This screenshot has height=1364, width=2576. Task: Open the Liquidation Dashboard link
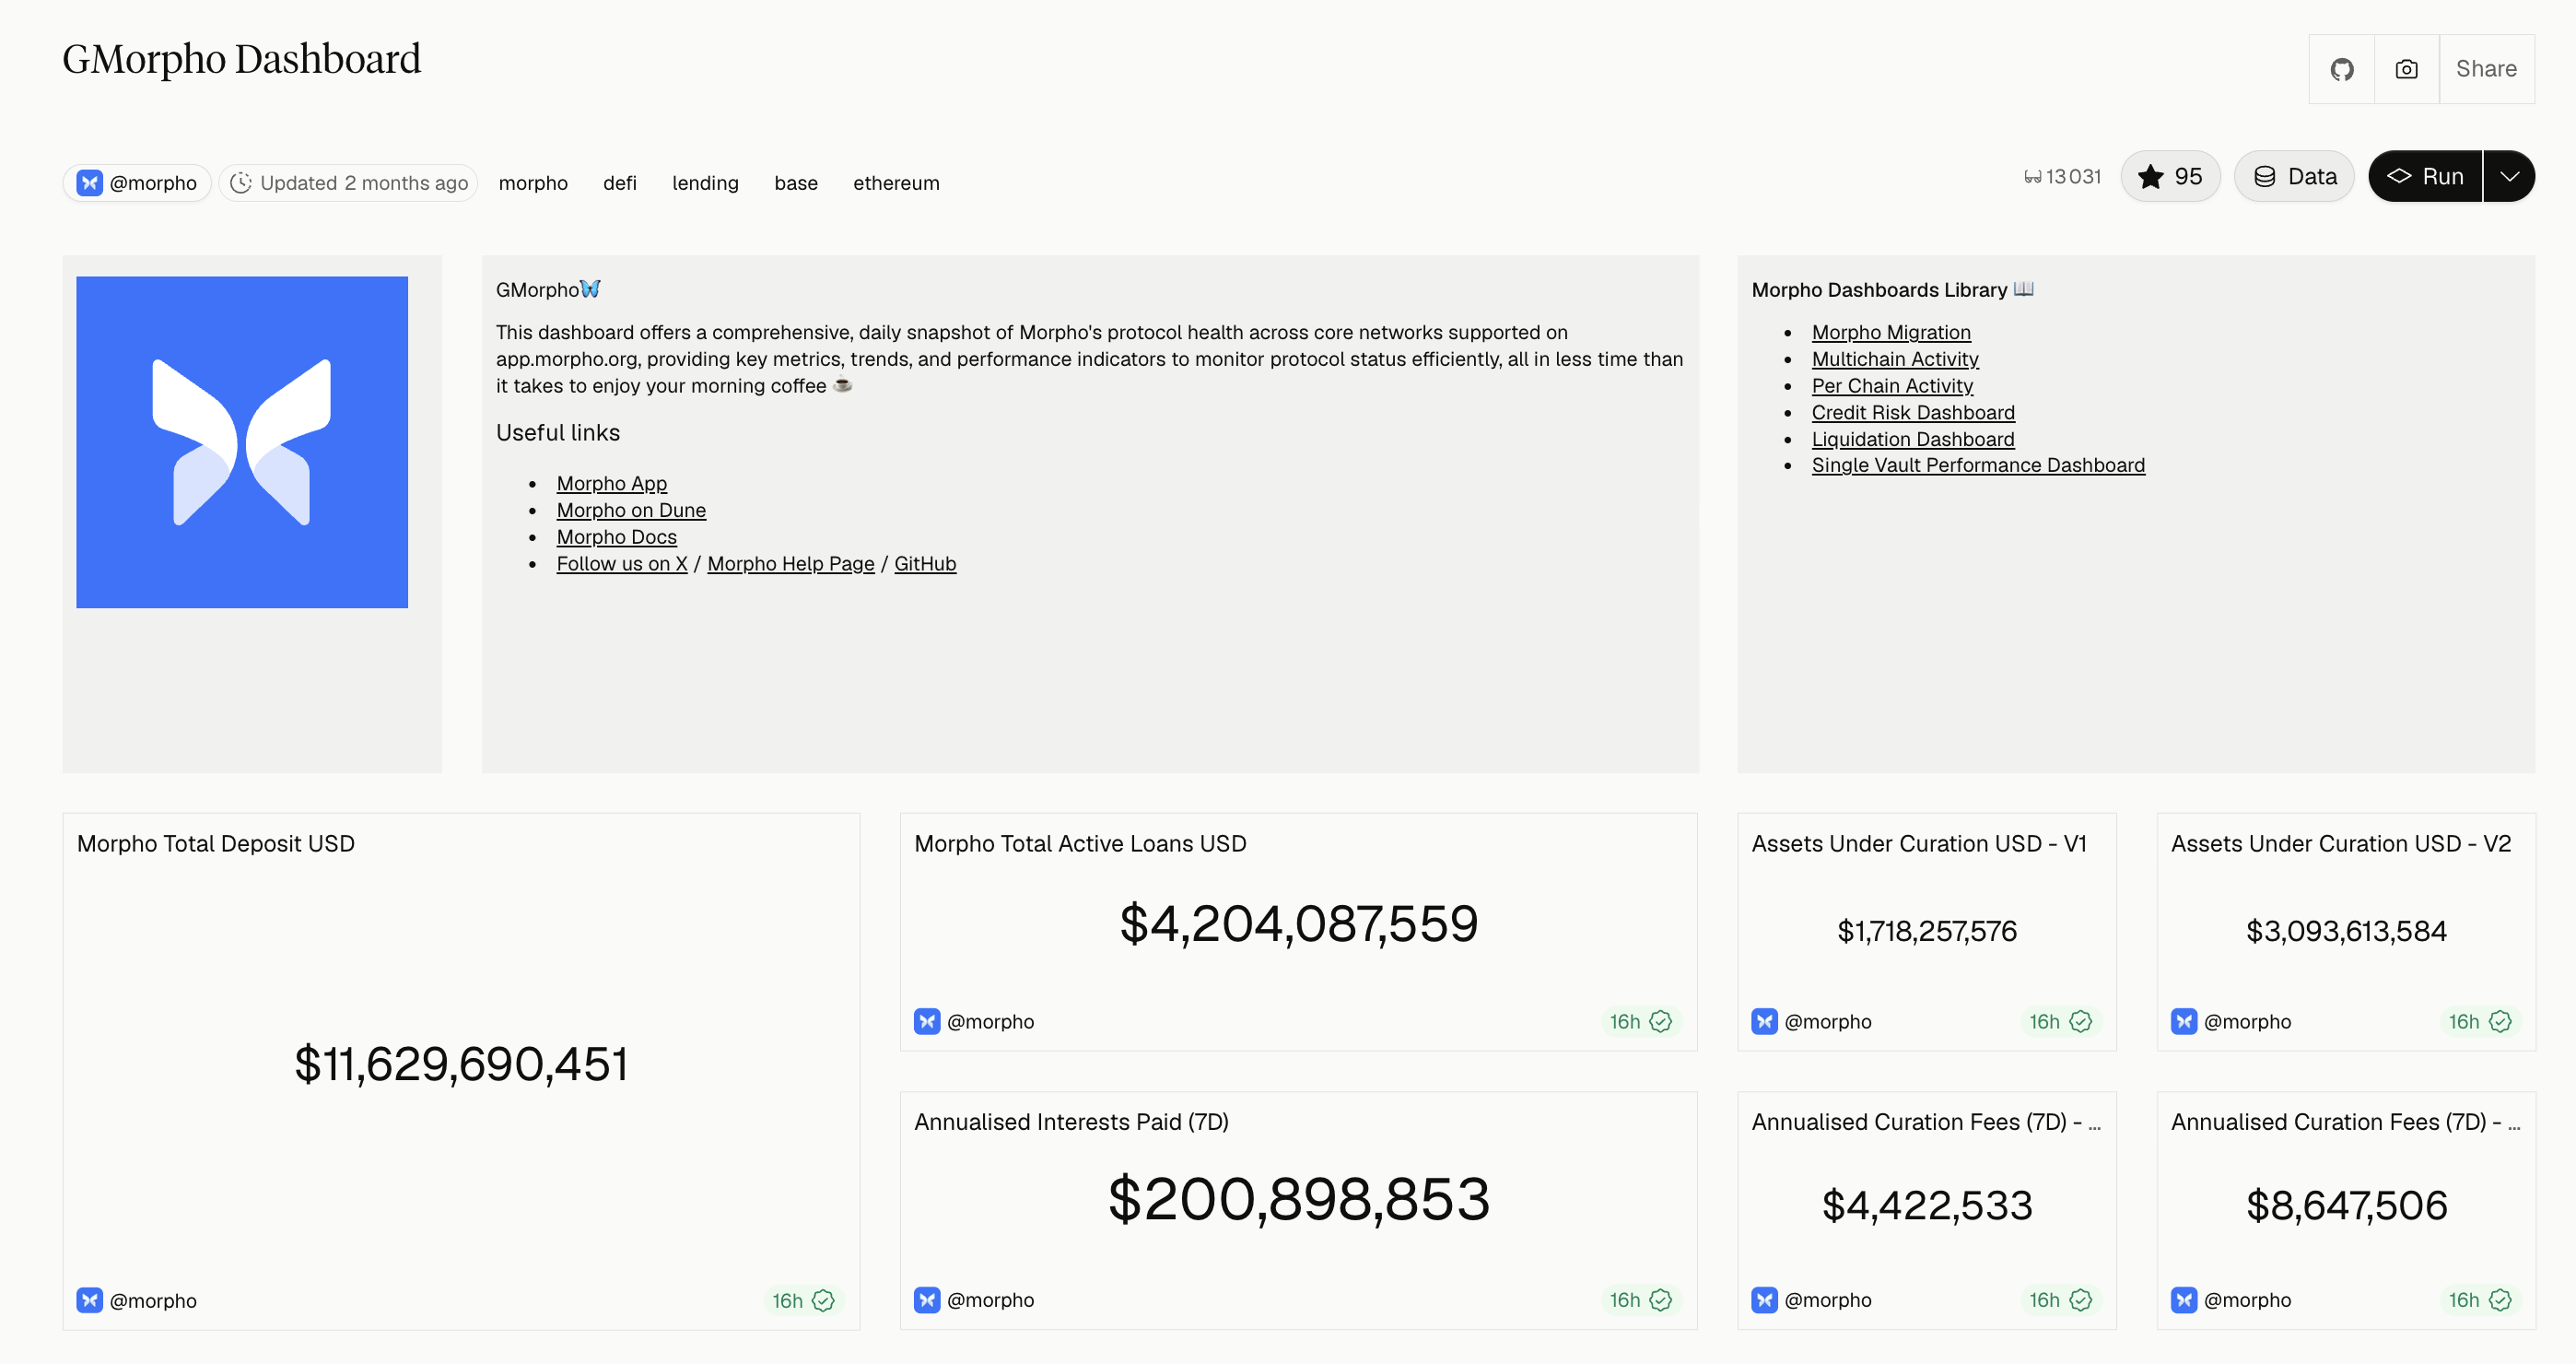pyautogui.click(x=1913, y=440)
